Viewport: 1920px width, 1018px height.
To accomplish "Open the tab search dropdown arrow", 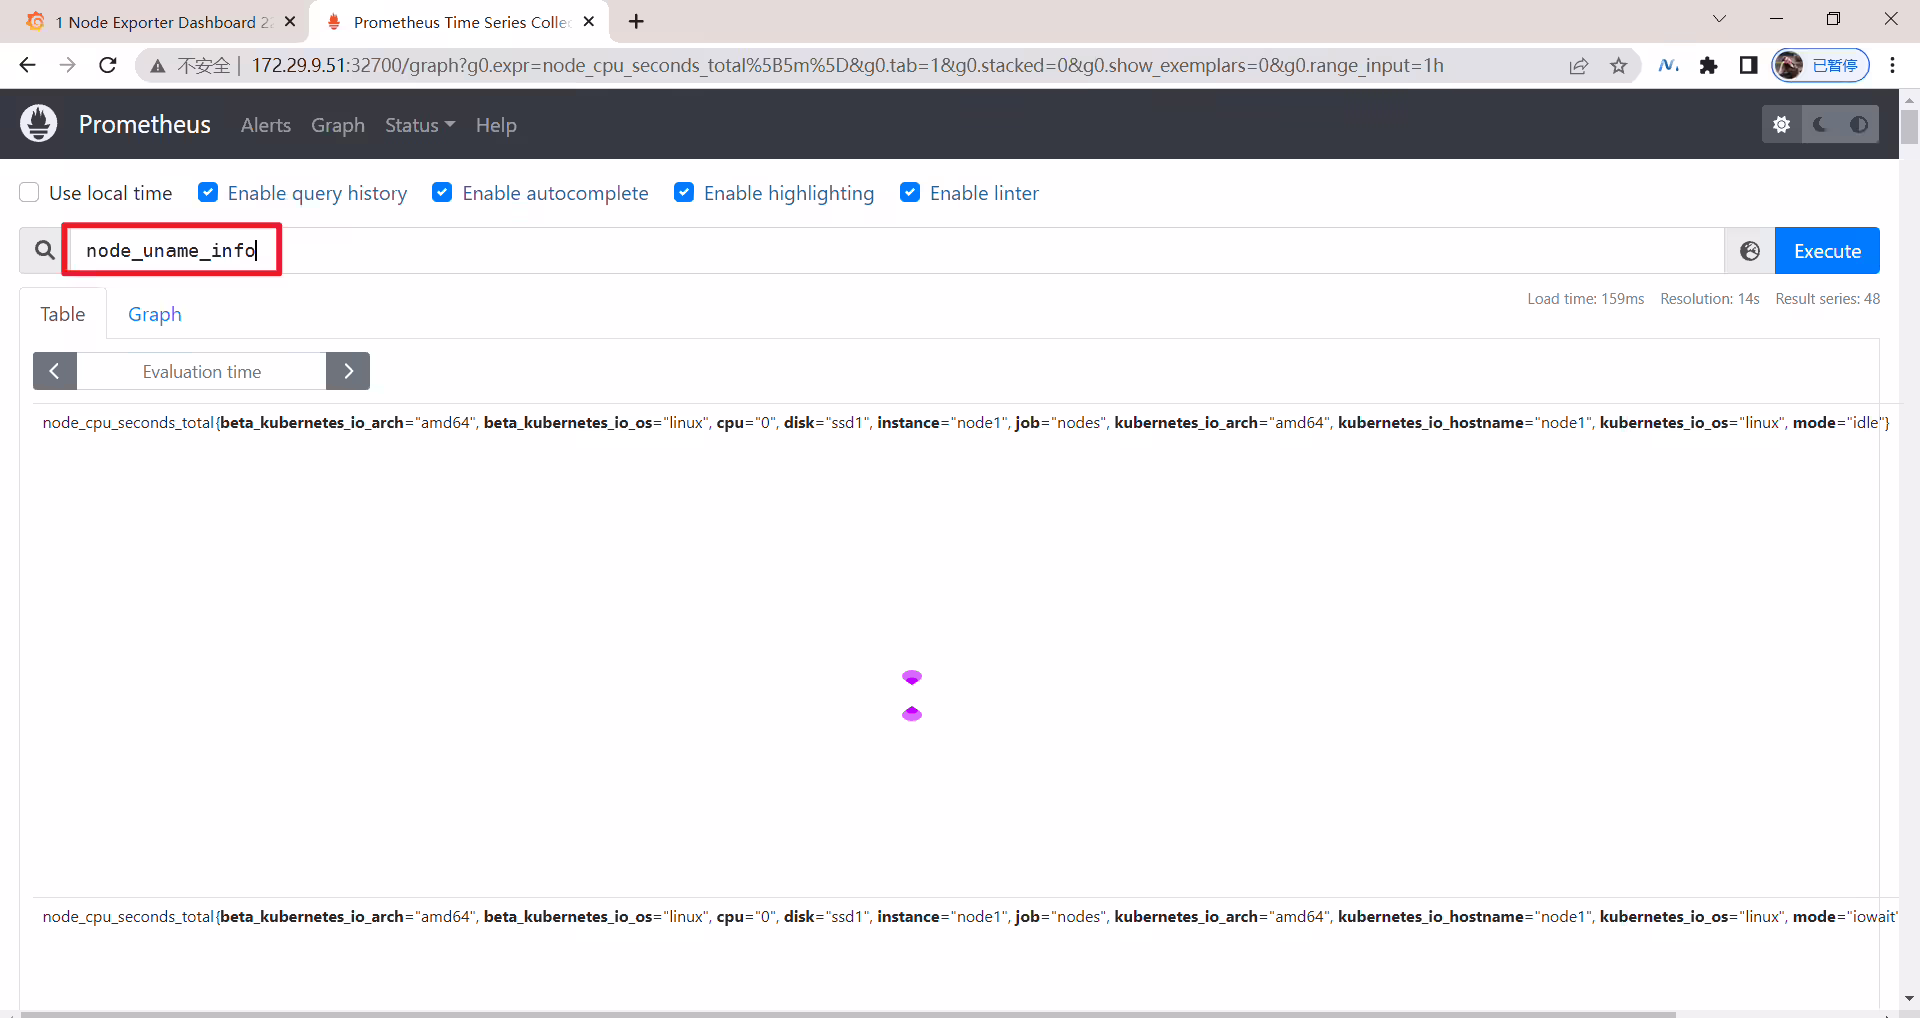I will coord(1719,19).
